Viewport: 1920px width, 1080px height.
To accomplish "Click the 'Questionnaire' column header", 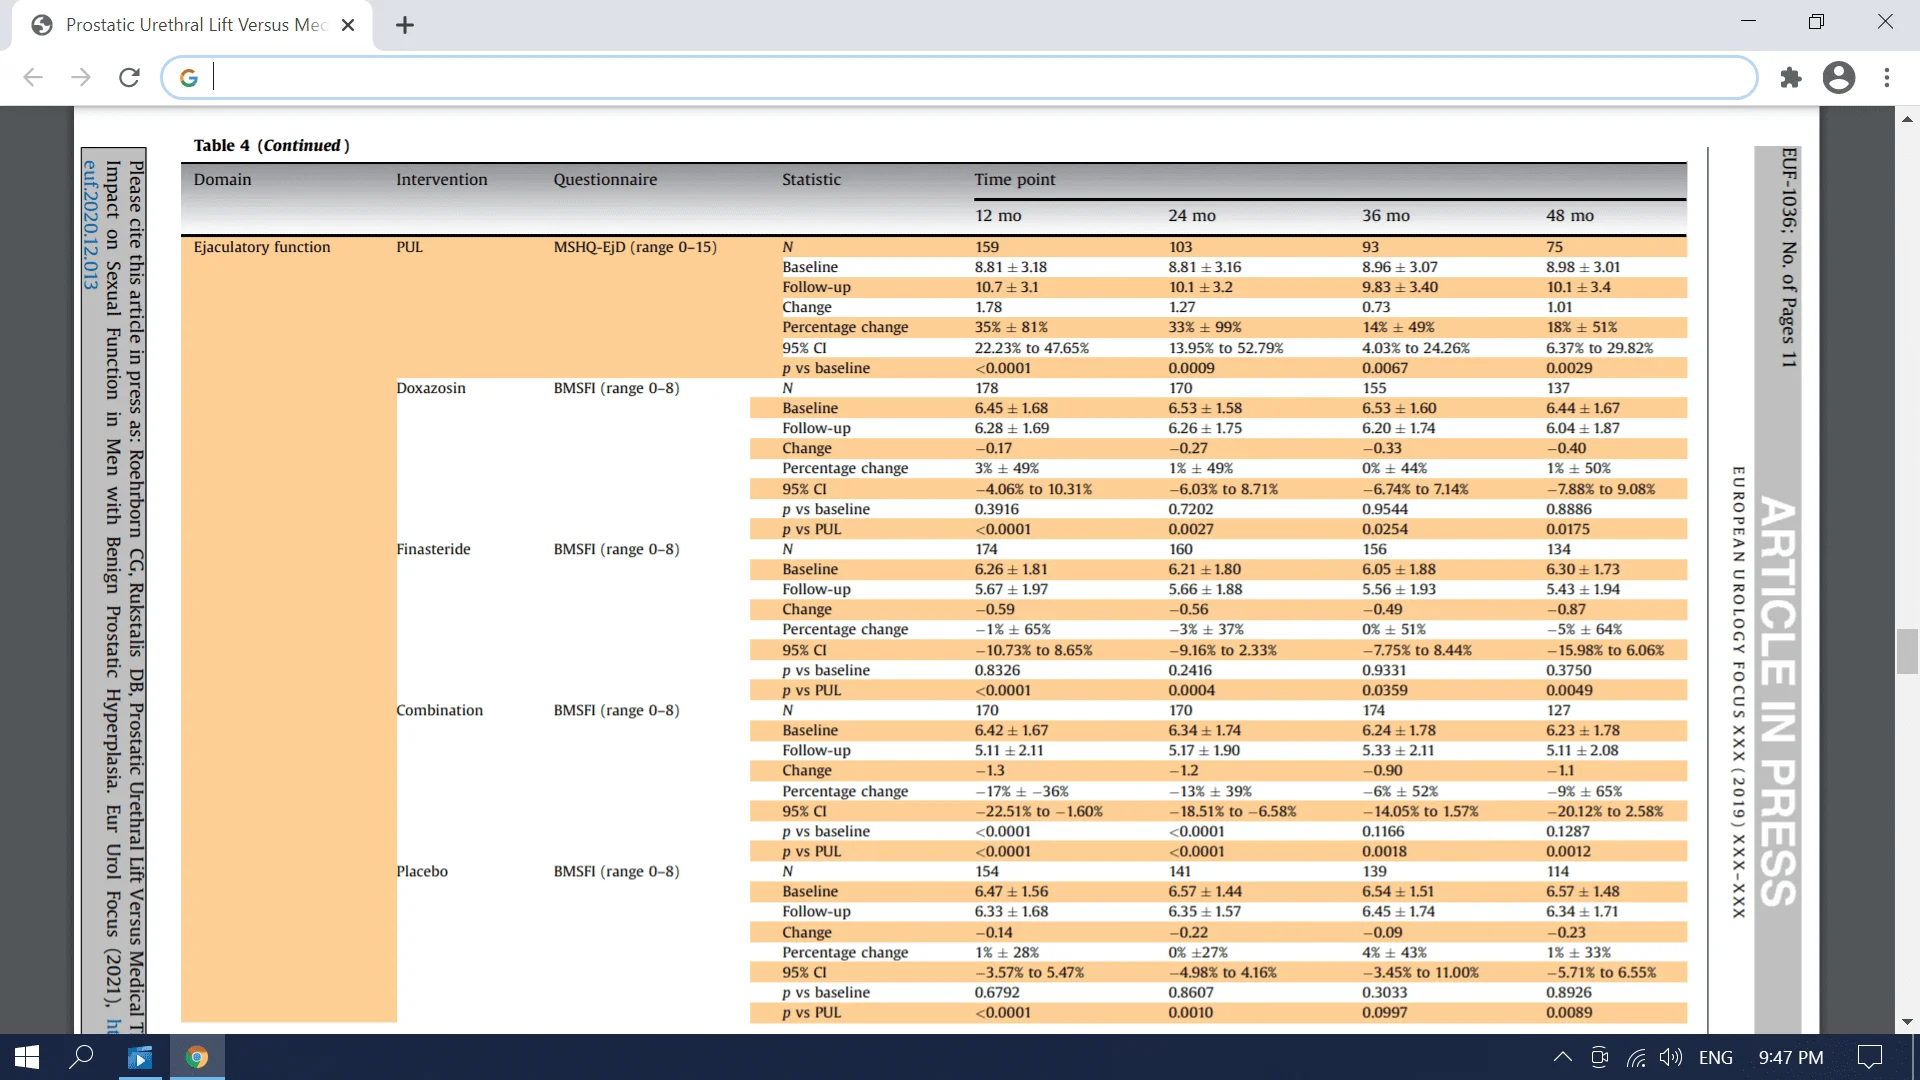I will [x=605, y=179].
